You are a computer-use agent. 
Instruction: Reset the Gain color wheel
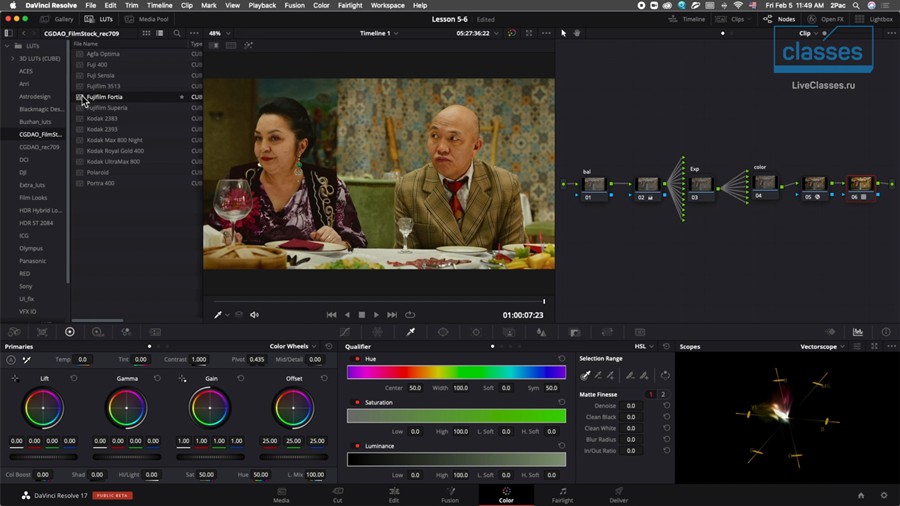coord(240,379)
